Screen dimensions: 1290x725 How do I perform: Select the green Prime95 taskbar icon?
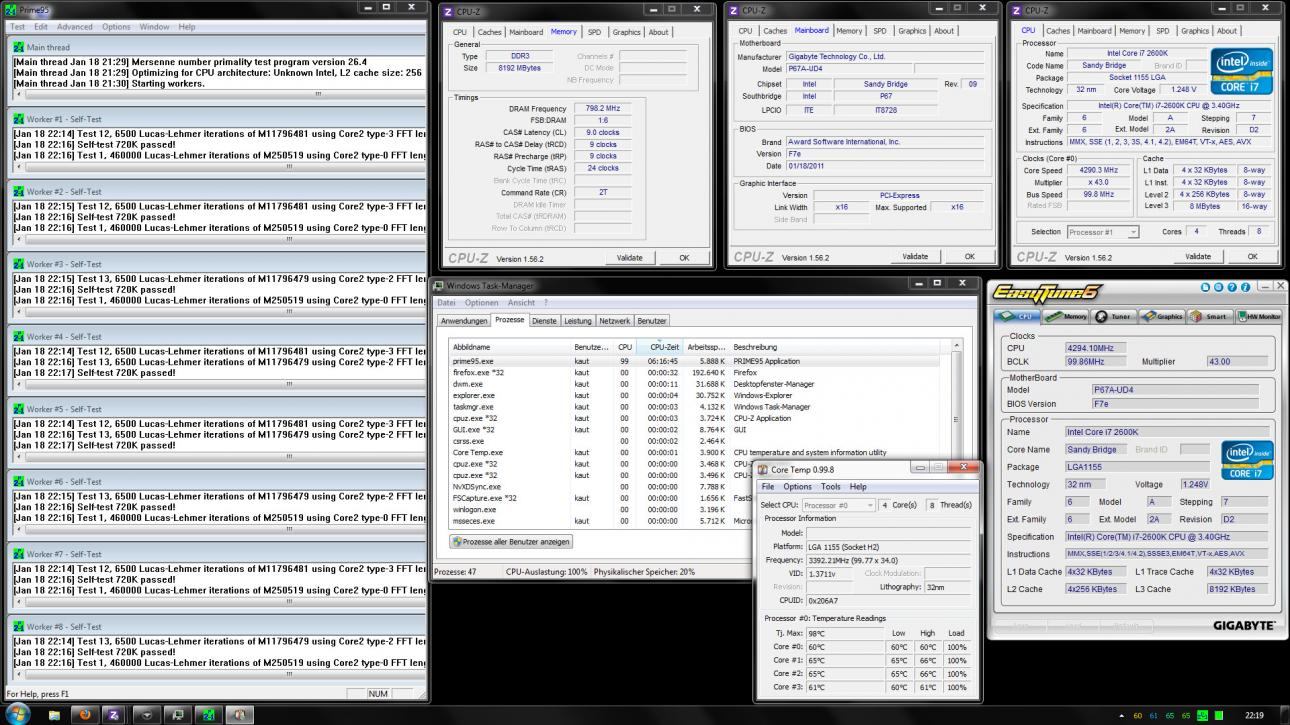click(210, 716)
